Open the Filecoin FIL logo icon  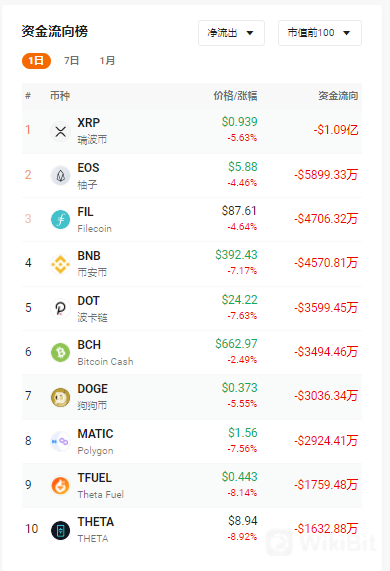pos(60,220)
